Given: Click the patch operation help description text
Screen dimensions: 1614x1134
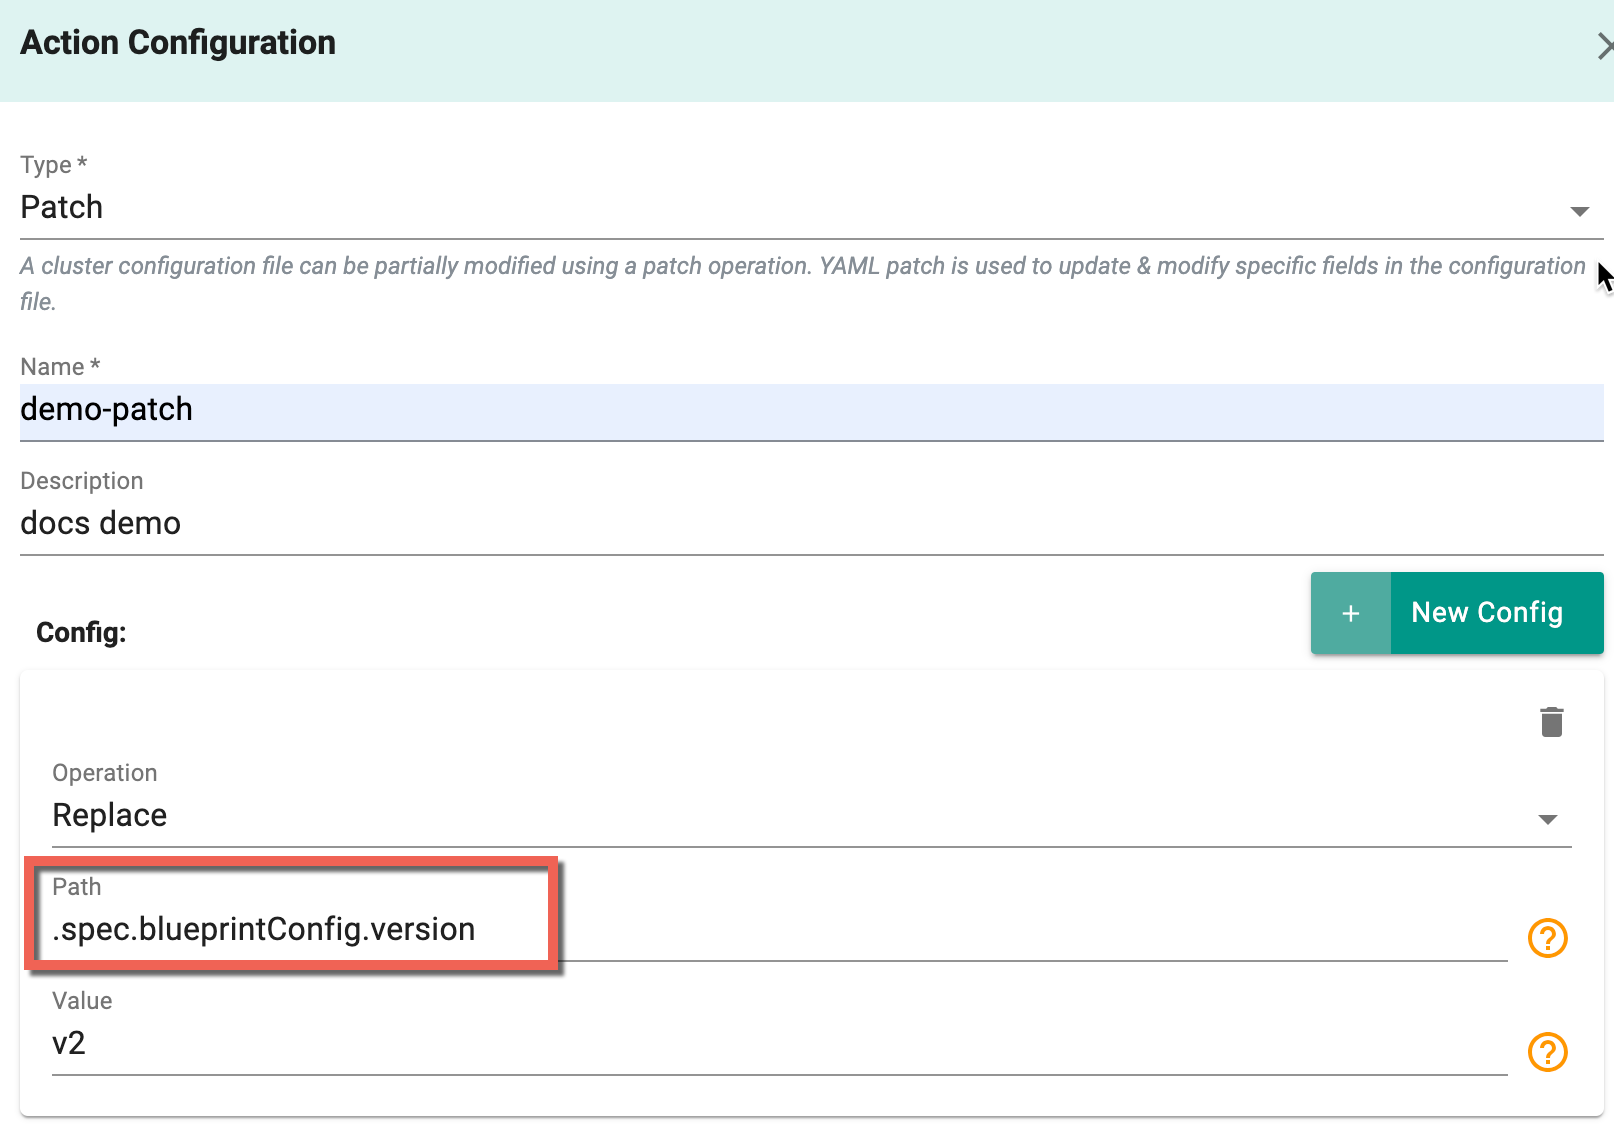Looking at the screenshot, I should pyautogui.click(x=803, y=283).
